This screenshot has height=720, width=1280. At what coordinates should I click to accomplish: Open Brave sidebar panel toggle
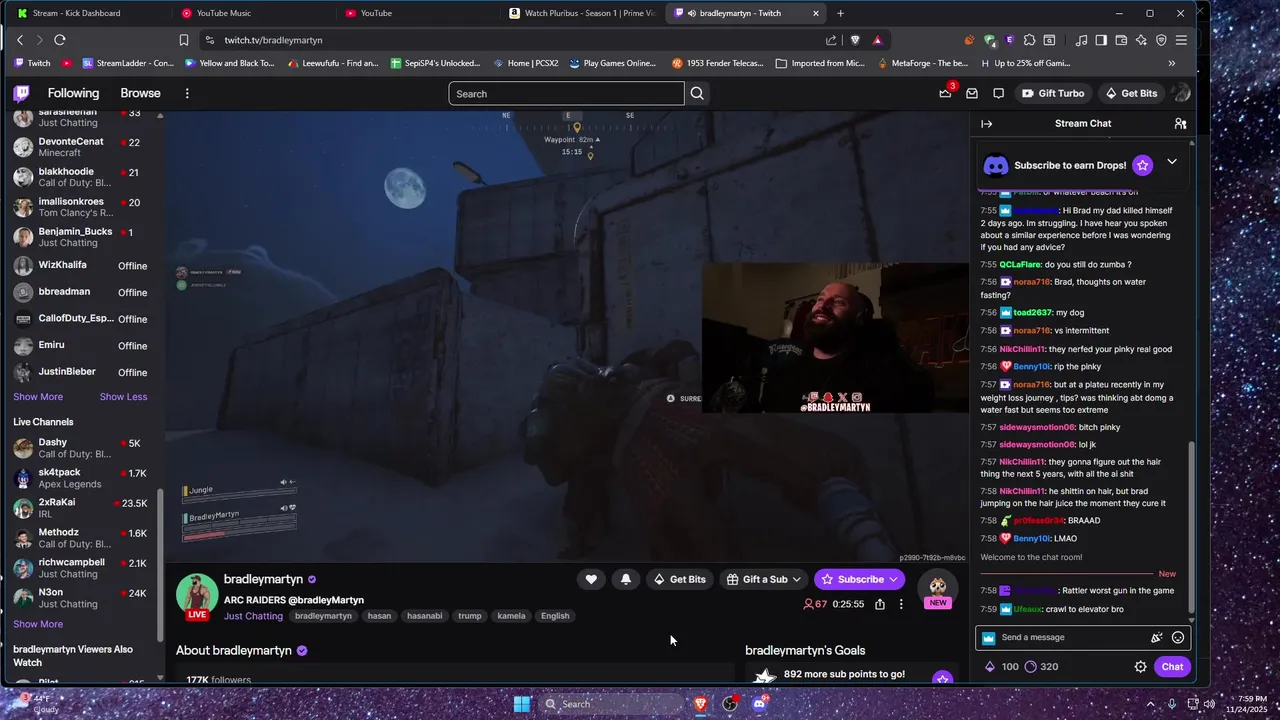click(1101, 40)
